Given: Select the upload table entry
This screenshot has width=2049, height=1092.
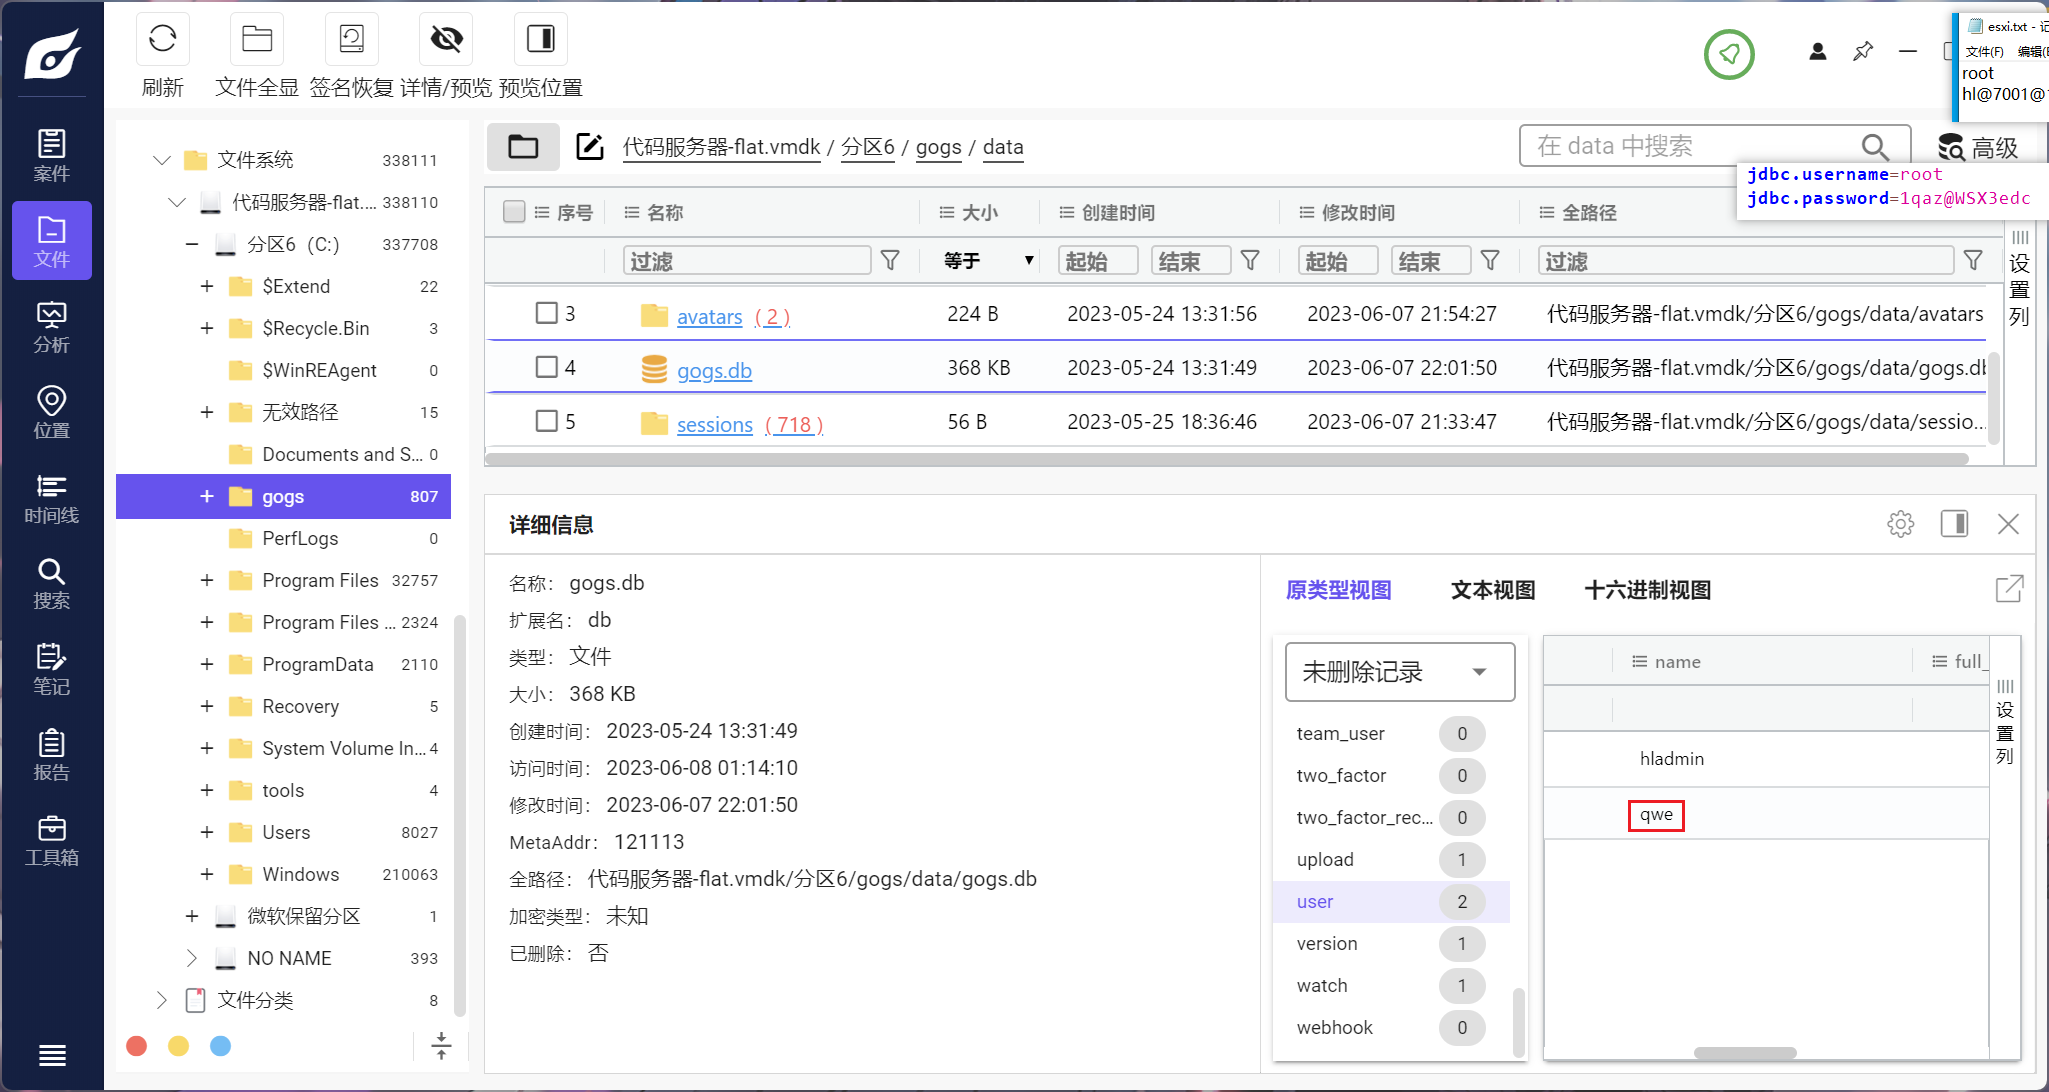Looking at the screenshot, I should click(x=1390, y=860).
